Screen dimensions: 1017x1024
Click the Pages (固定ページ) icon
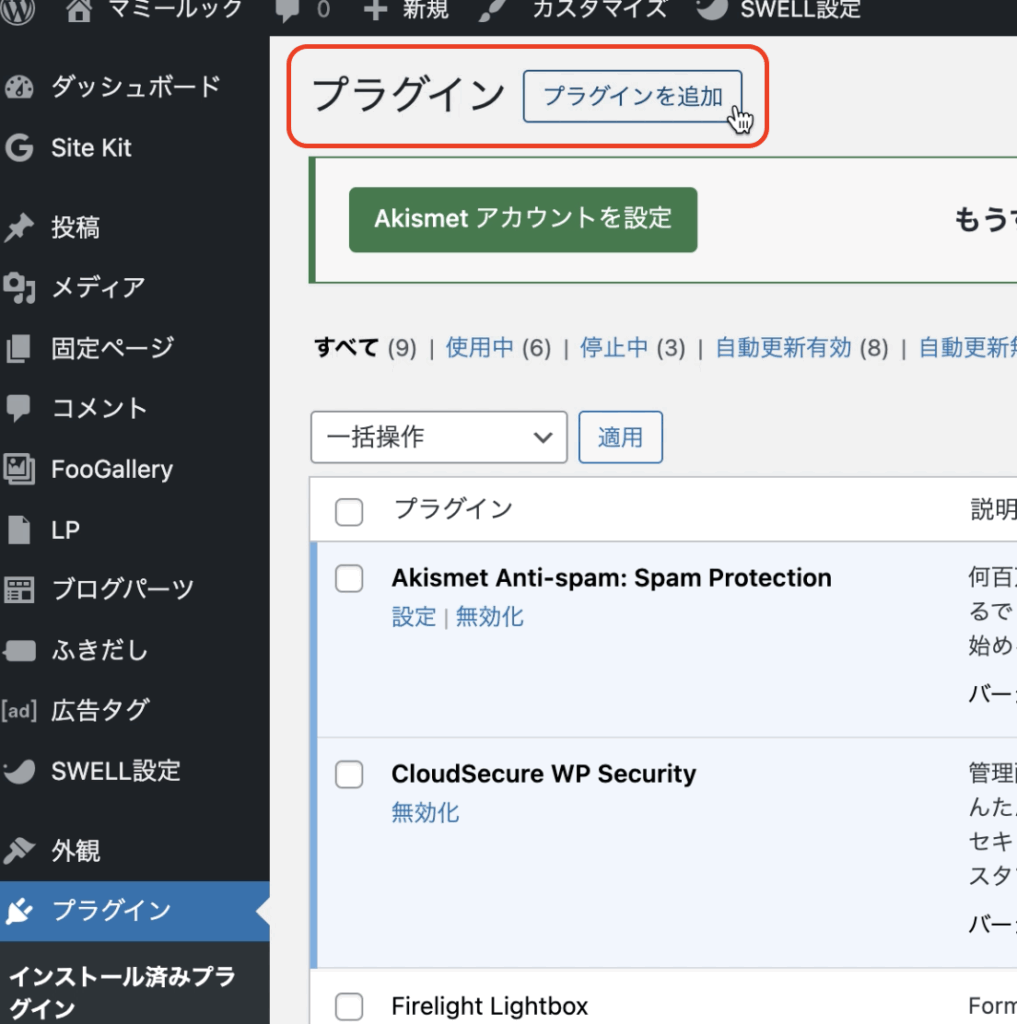(x=19, y=349)
